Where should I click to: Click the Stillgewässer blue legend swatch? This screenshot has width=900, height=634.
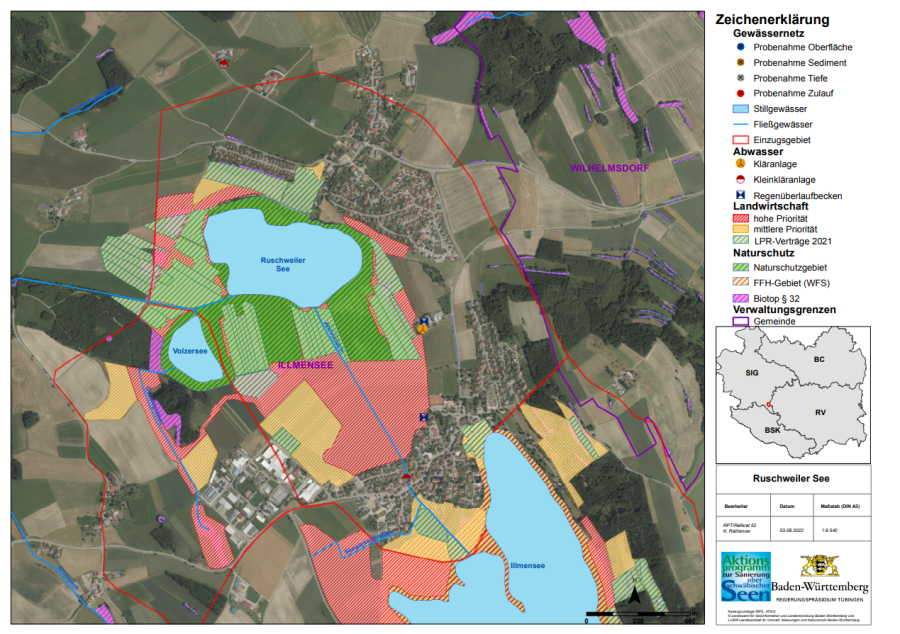(739, 108)
